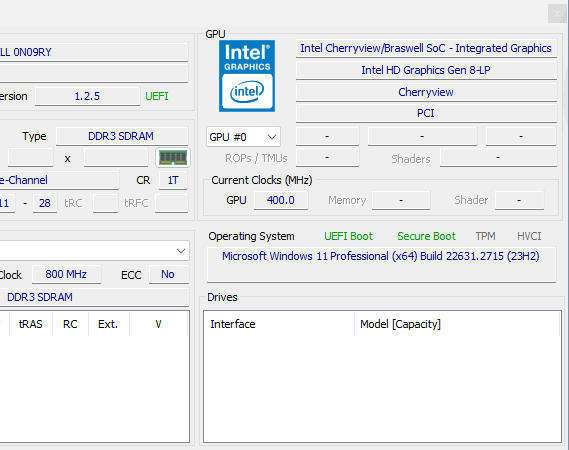Click the tRAS column header
This screenshot has width=569, height=450.
coord(30,324)
